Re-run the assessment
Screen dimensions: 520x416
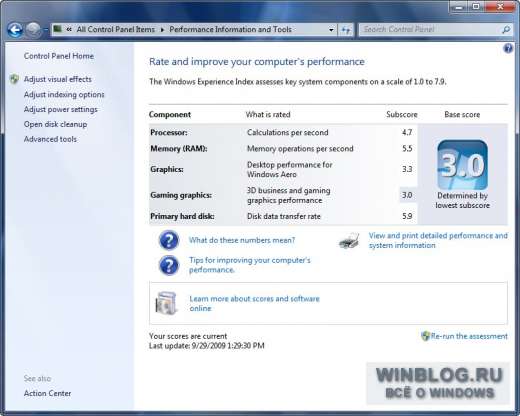[x=469, y=336]
